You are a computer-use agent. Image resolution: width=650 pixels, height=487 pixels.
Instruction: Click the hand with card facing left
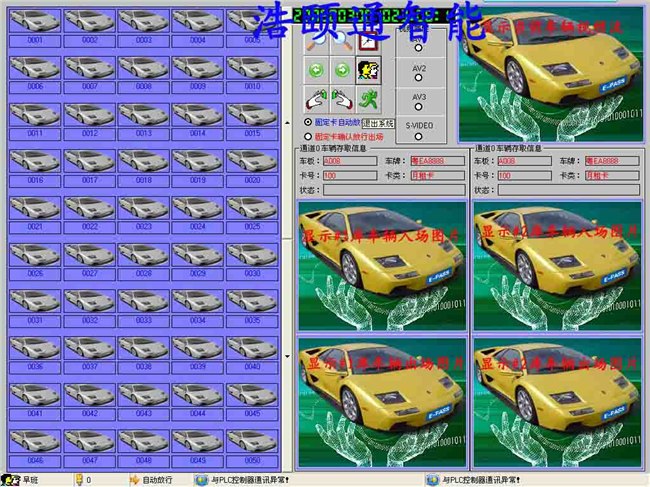point(342,99)
